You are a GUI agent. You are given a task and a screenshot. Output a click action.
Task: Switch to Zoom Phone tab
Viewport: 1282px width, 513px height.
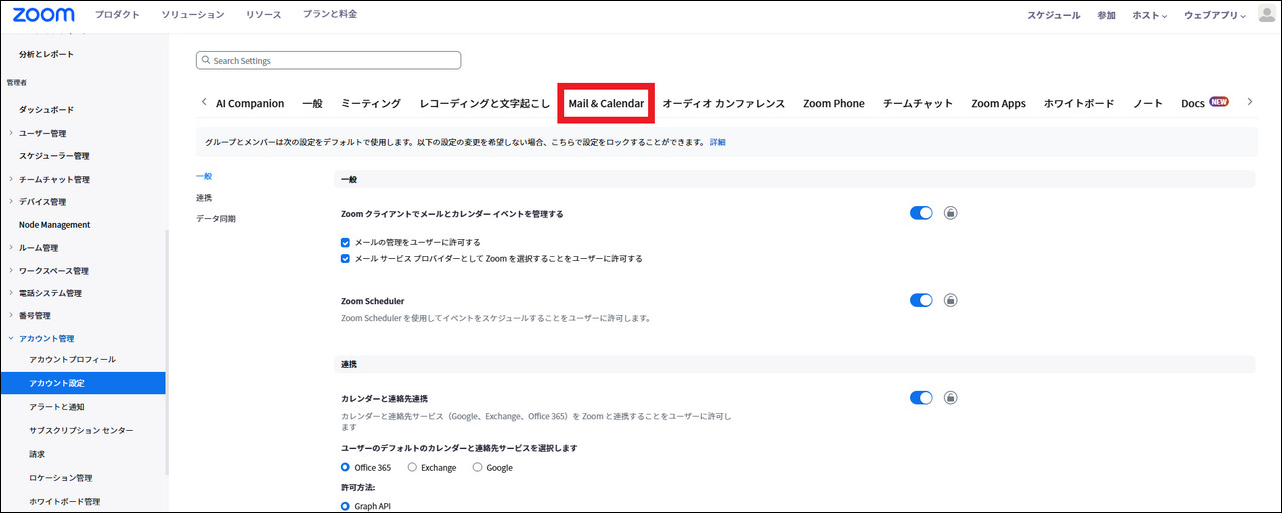click(x=834, y=103)
